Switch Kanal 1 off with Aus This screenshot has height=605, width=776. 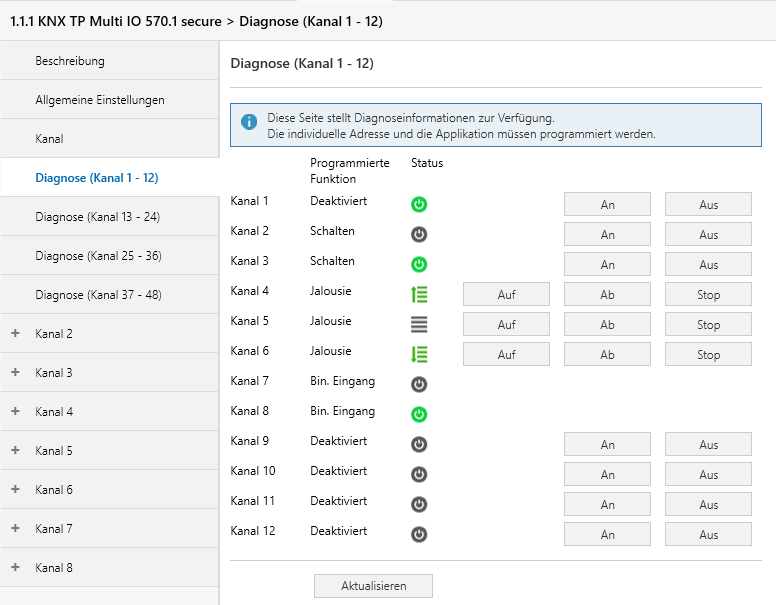pos(708,205)
